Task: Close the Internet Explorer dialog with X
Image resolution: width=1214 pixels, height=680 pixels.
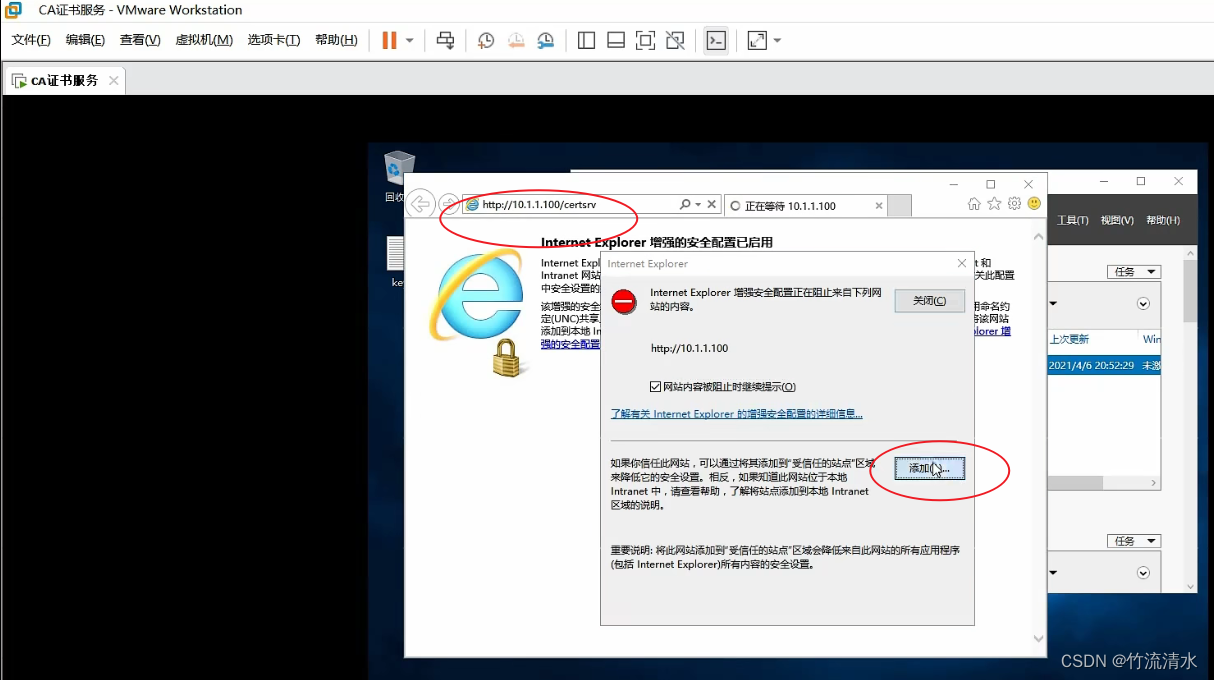Action: (x=962, y=263)
